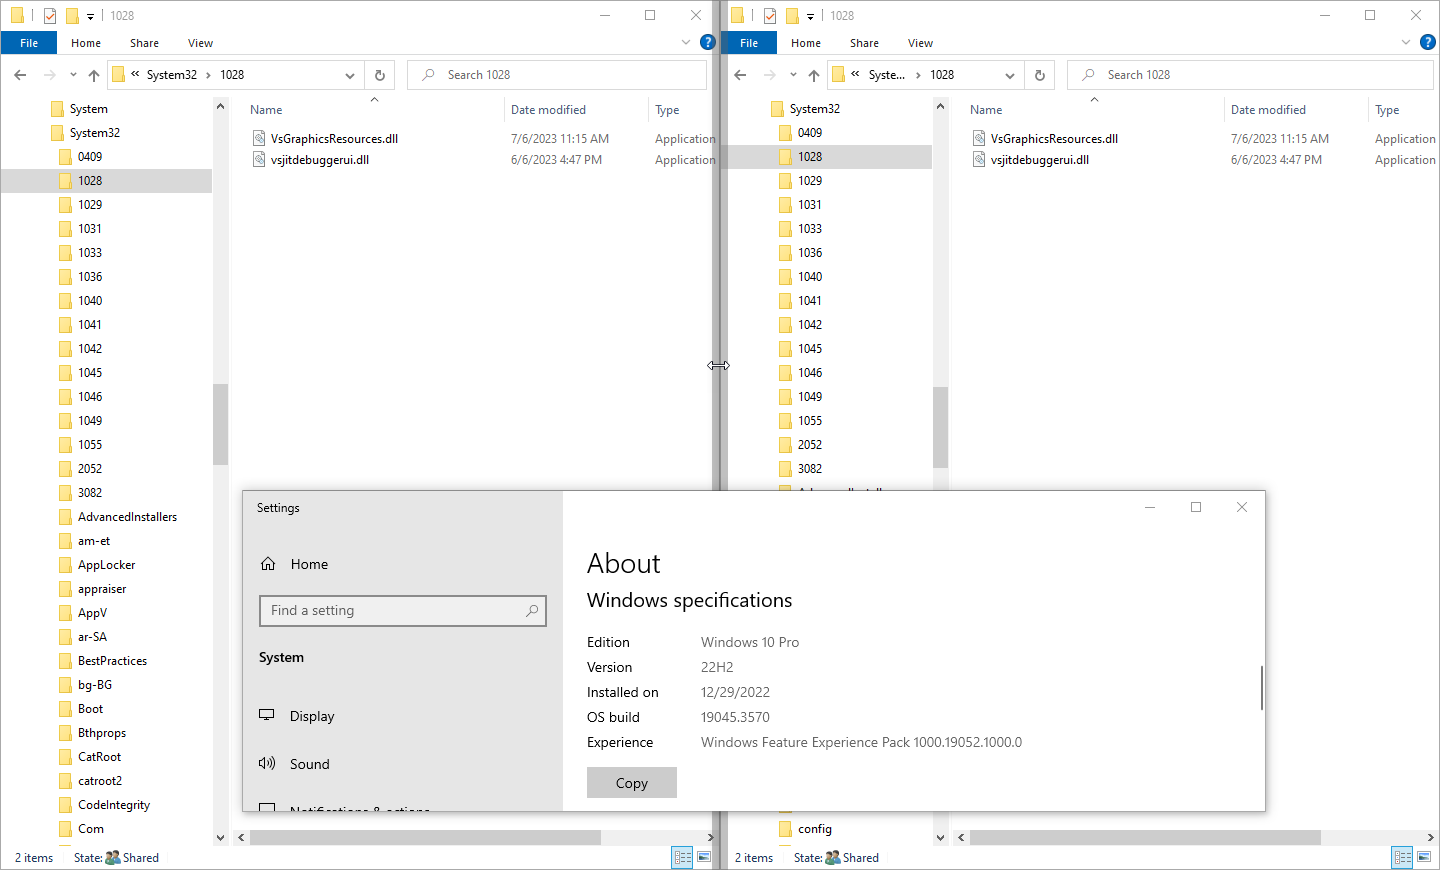The width and height of the screenshot is (1440, 870).
Task: Switch left window to Details view icon
Action: 683,857
